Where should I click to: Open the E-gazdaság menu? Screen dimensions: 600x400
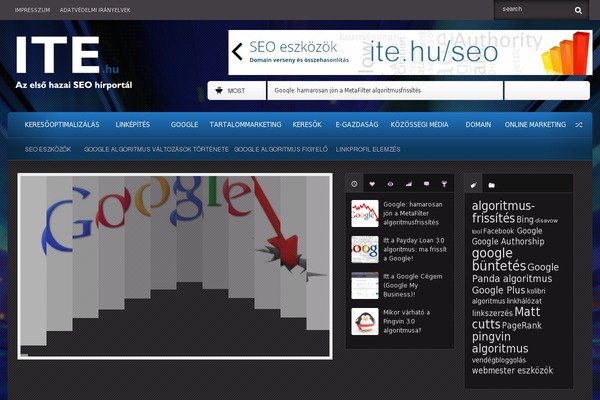(357, 125)
